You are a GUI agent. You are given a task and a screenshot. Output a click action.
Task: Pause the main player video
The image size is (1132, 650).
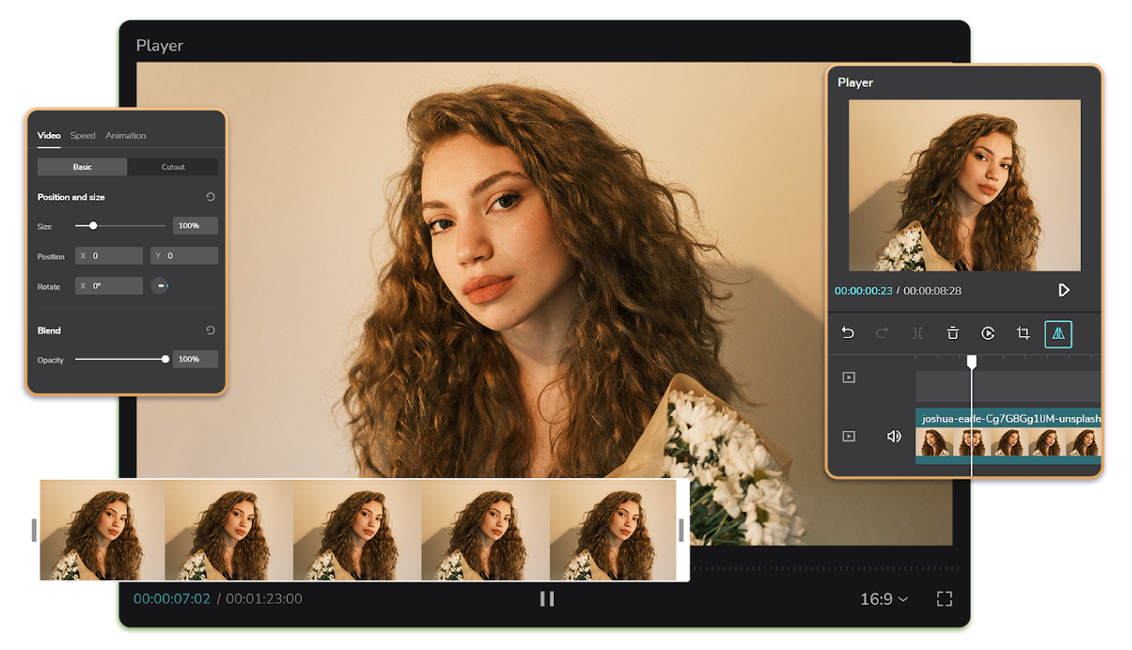coord(547,599)
